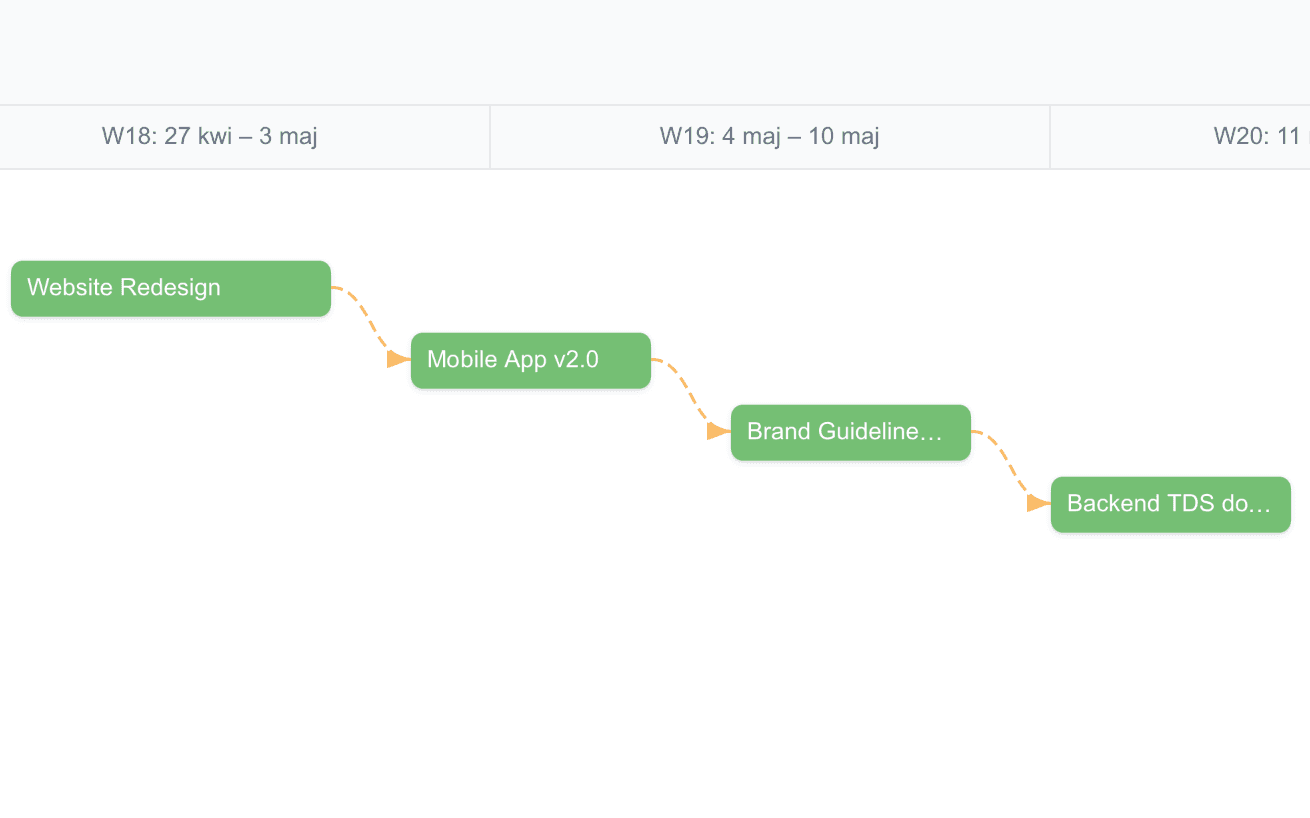Image resolution: width=1310 pixels, height=818 pixels.
Task: Open the Website Redesign task bar
Action: click(170, 288)
